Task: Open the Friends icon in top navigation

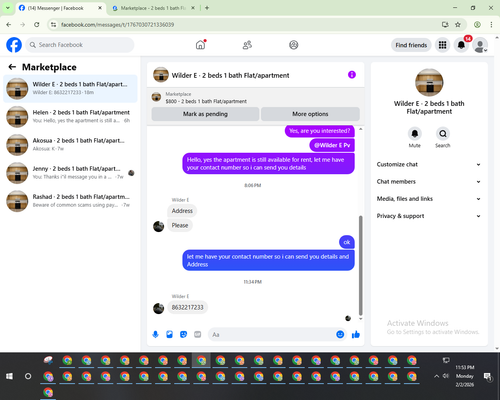Action: tap(247, 45)
